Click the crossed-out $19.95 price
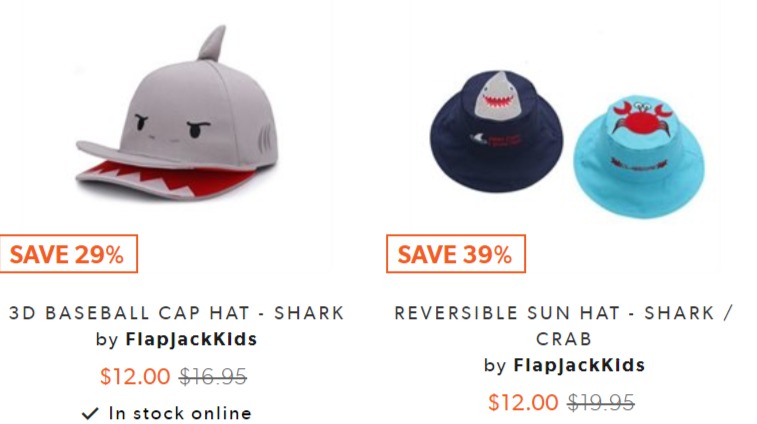The height and width of the screenshot is (424, 757). click(x=601, y=402)
